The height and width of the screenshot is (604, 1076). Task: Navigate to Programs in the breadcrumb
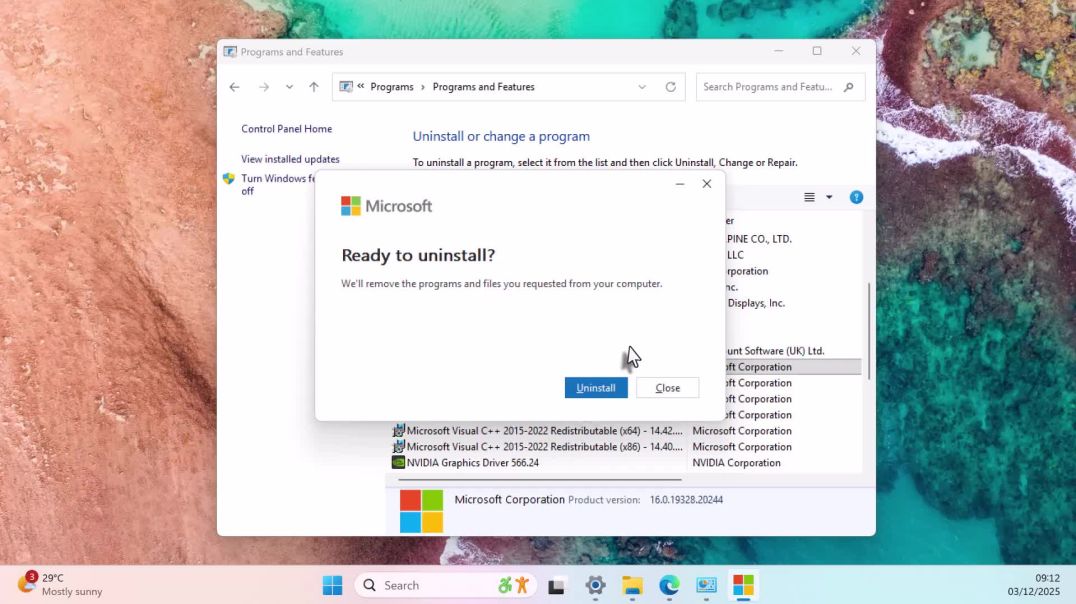pos(392,87)
